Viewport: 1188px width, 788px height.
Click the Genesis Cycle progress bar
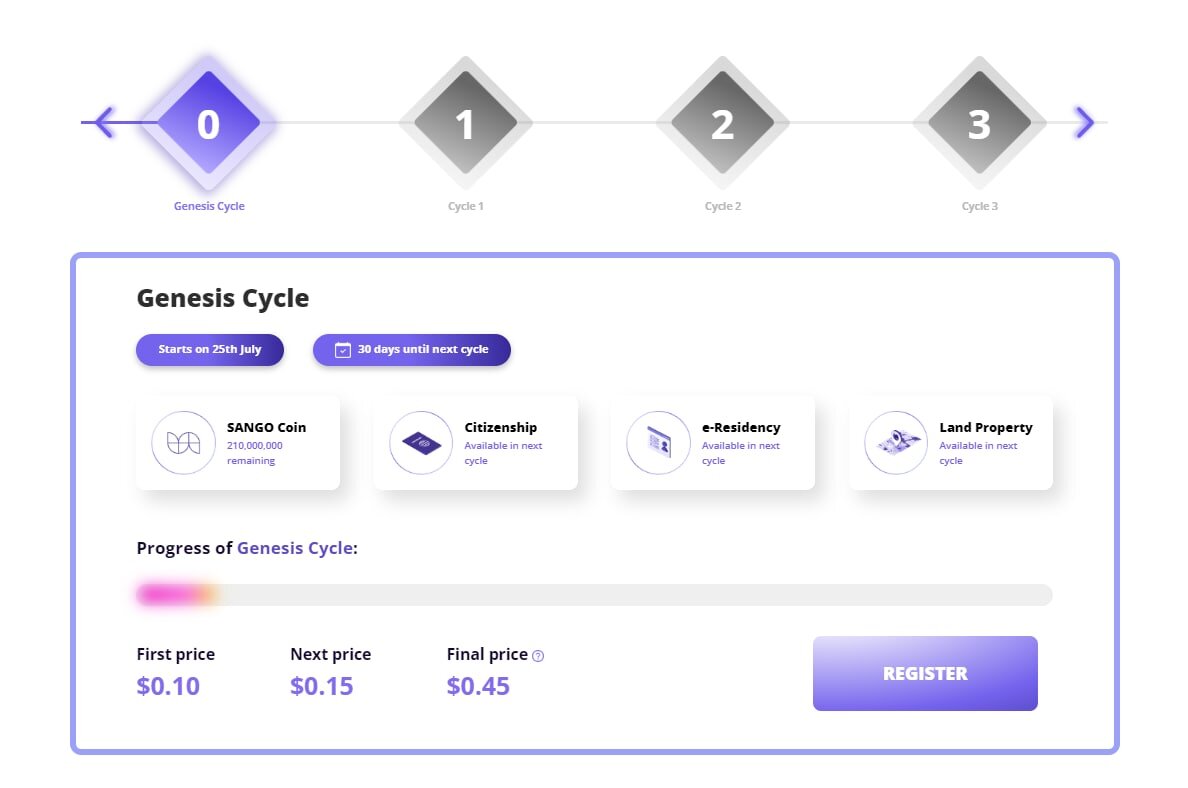[x=594, y=595]
